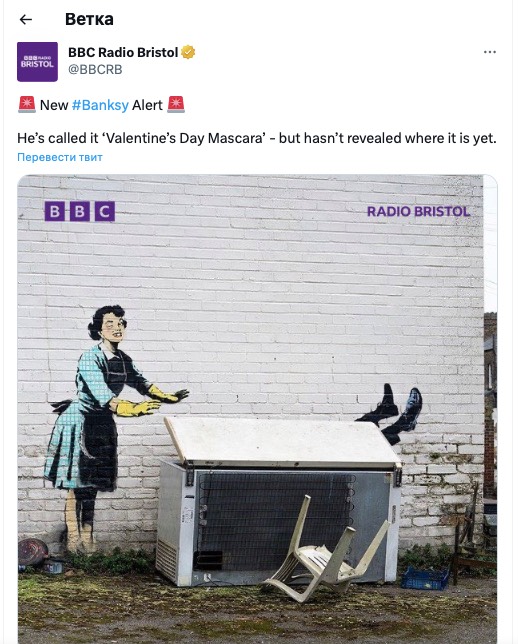The height and width of the screenshot is (644, 518).
Task: Click the left siren emoji before New
Action: coord(27,105)
